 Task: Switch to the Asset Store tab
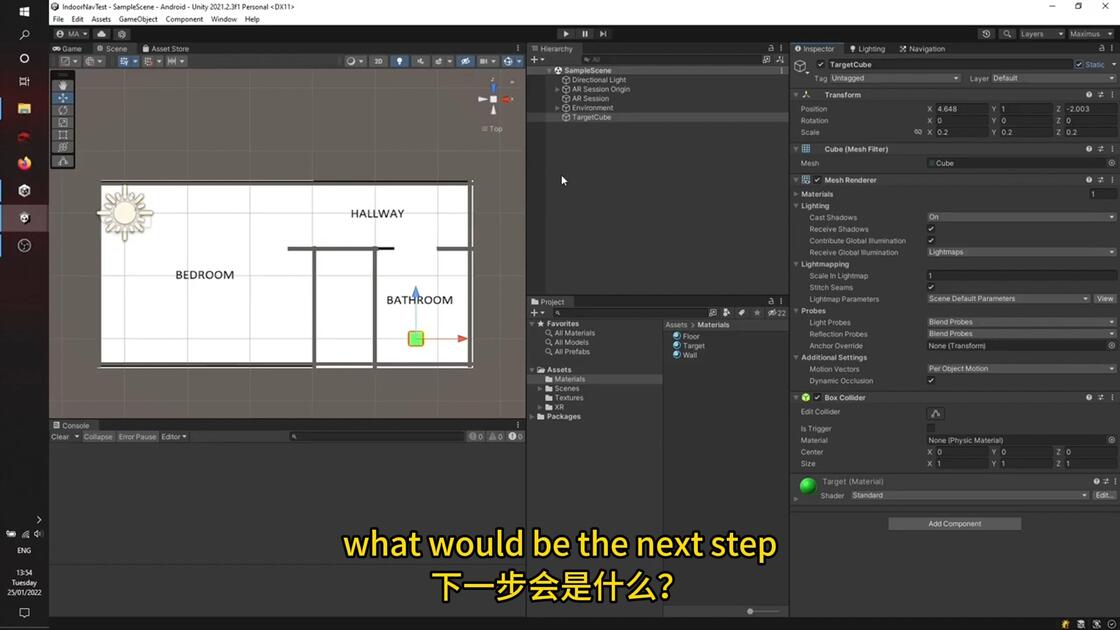click(x=166, y=49)
